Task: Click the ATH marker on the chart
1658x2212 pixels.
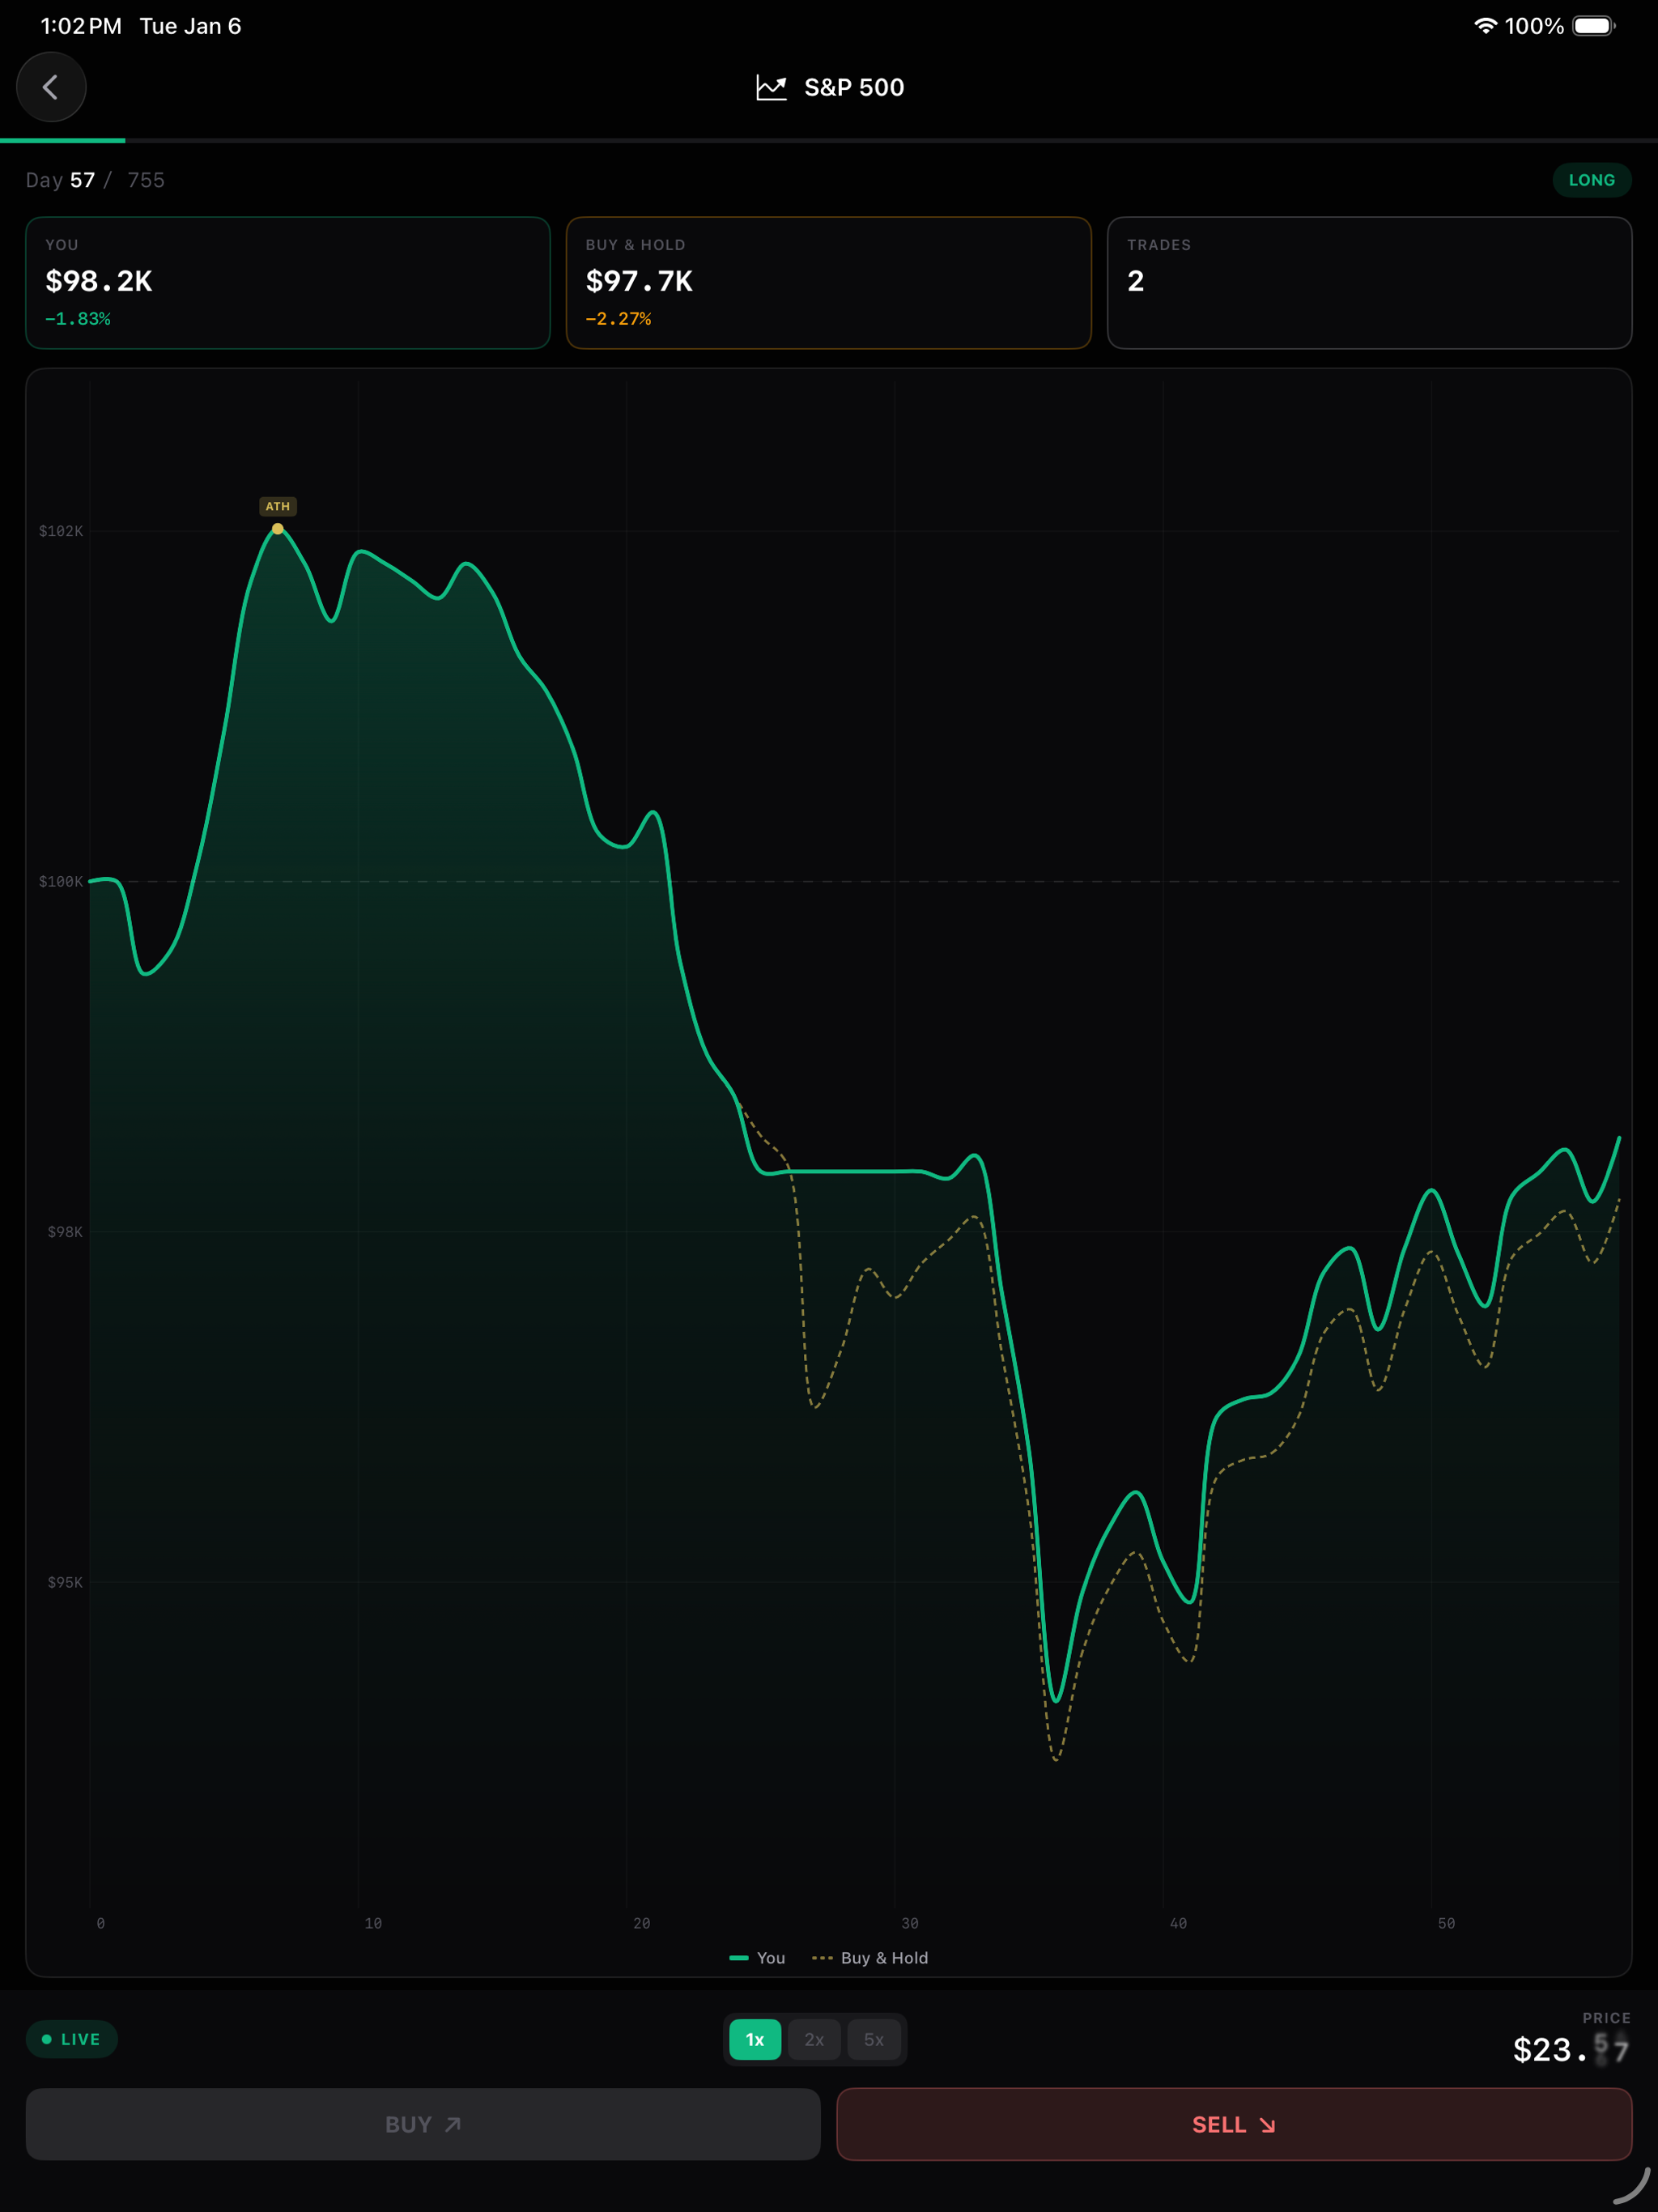Action: (278, 507)
